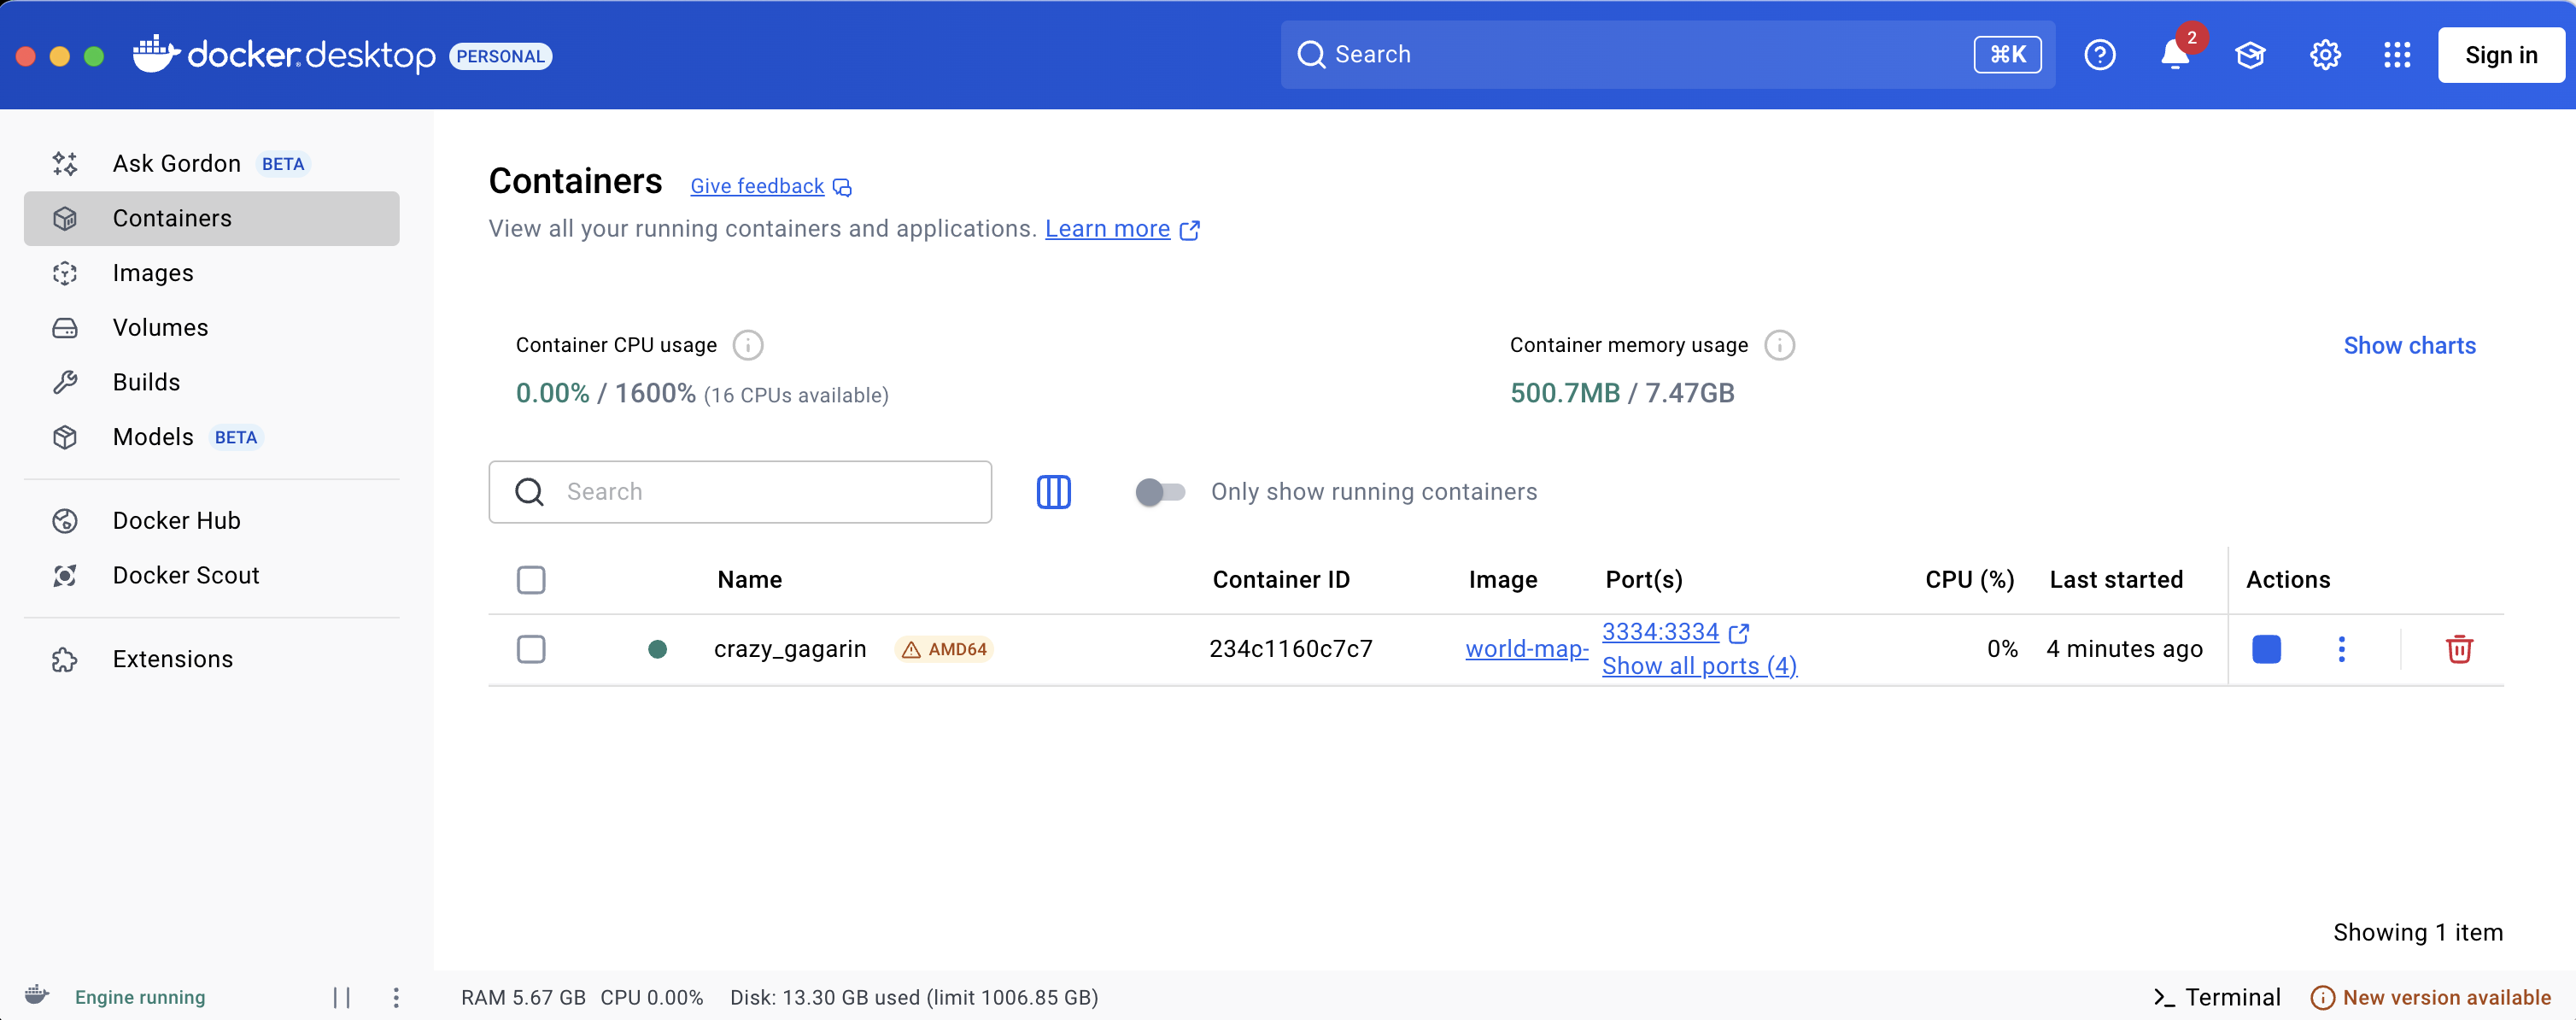Screen dimensions: 2576x1020
Task: Open Docker Hub from the sidebar
Action: pos(176,520)
